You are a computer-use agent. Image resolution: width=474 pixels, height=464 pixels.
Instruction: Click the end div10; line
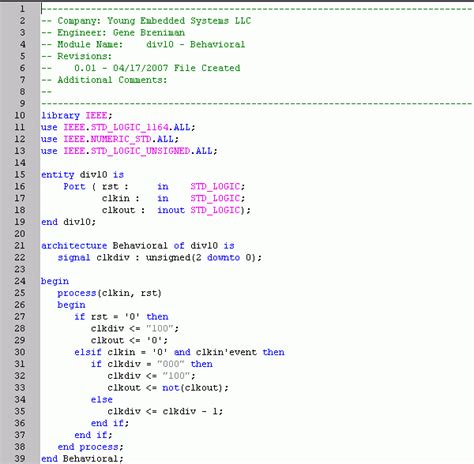[x=68, y=222]
